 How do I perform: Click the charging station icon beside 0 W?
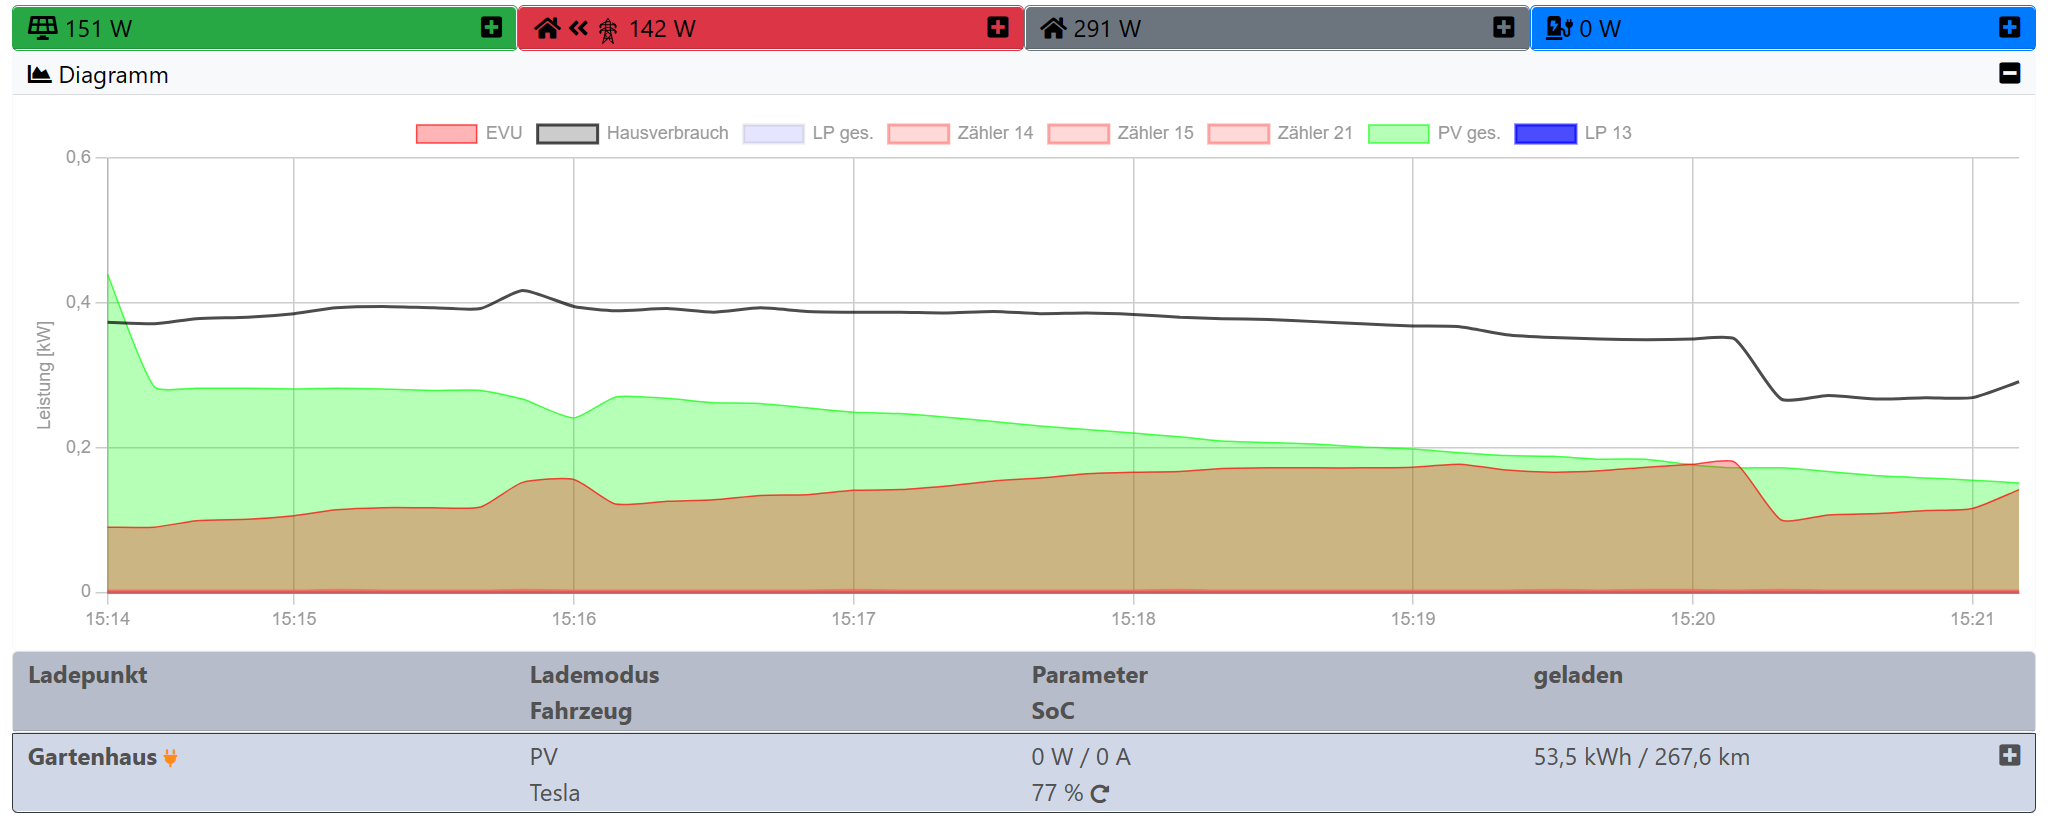pyautogui.click(x=1559, y=28)
